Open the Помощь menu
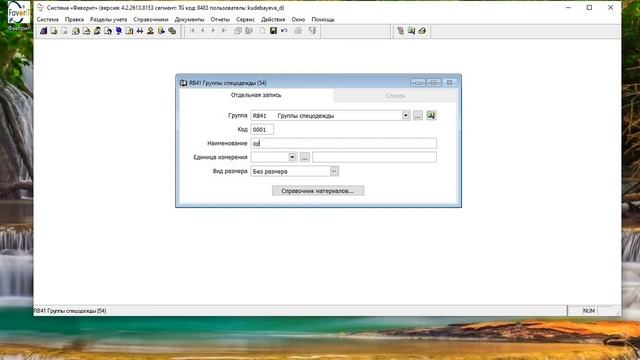The width and height of the screenshot is (640, 360). tap(323, 20)
